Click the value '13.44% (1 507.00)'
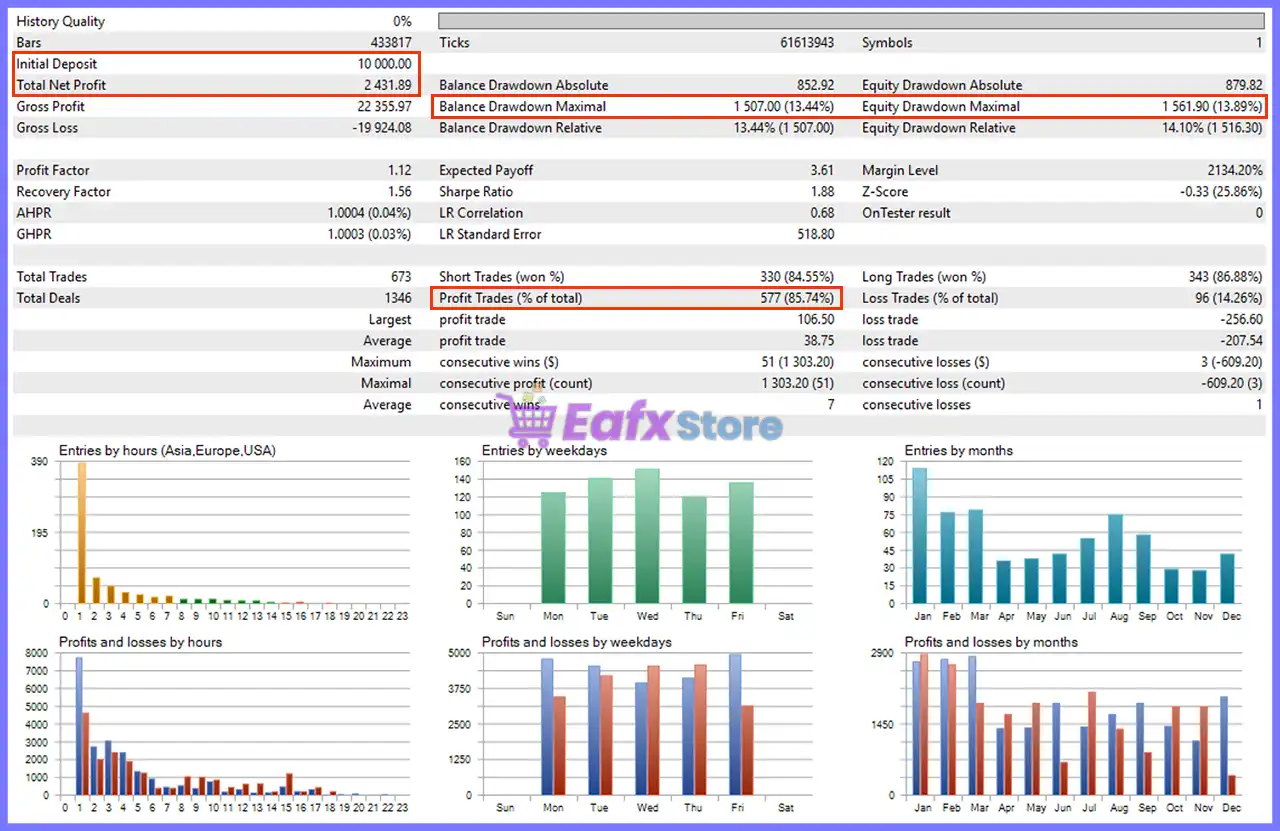 point(784,128)
